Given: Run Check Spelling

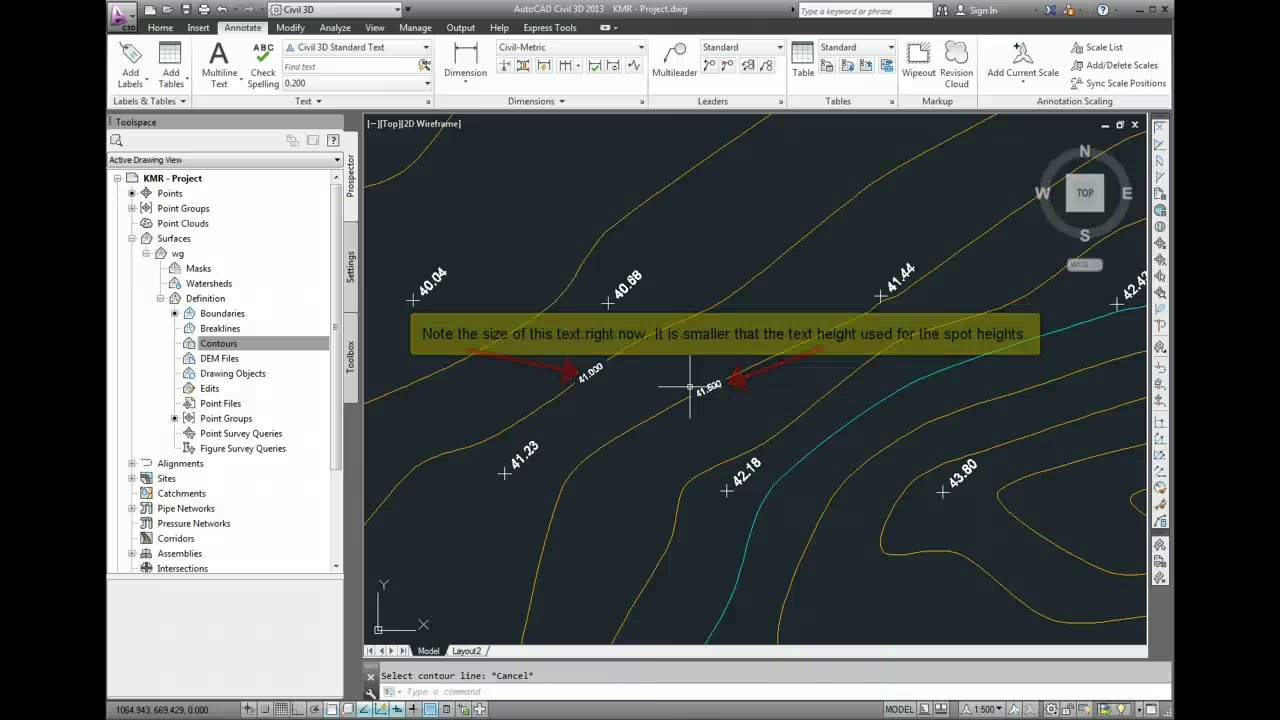Looking at the screenshot, I should pos(263,65).
